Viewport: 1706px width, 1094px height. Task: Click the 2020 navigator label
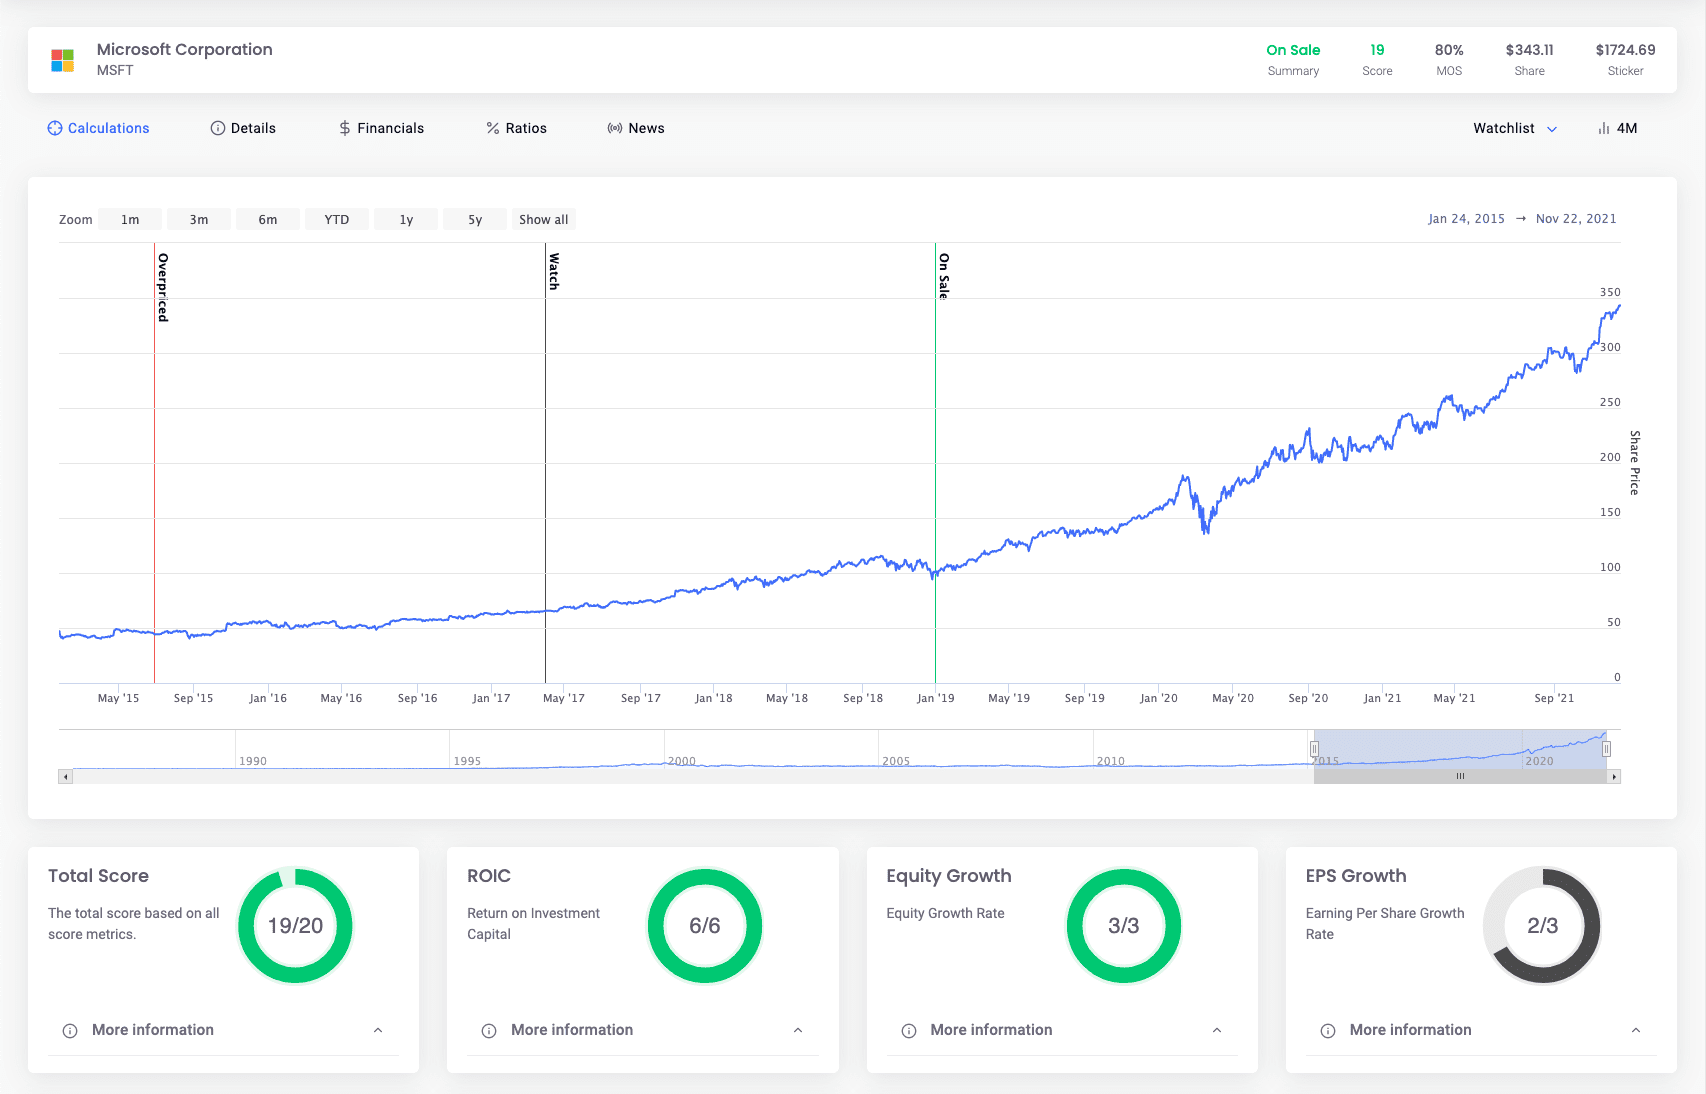1540,761
